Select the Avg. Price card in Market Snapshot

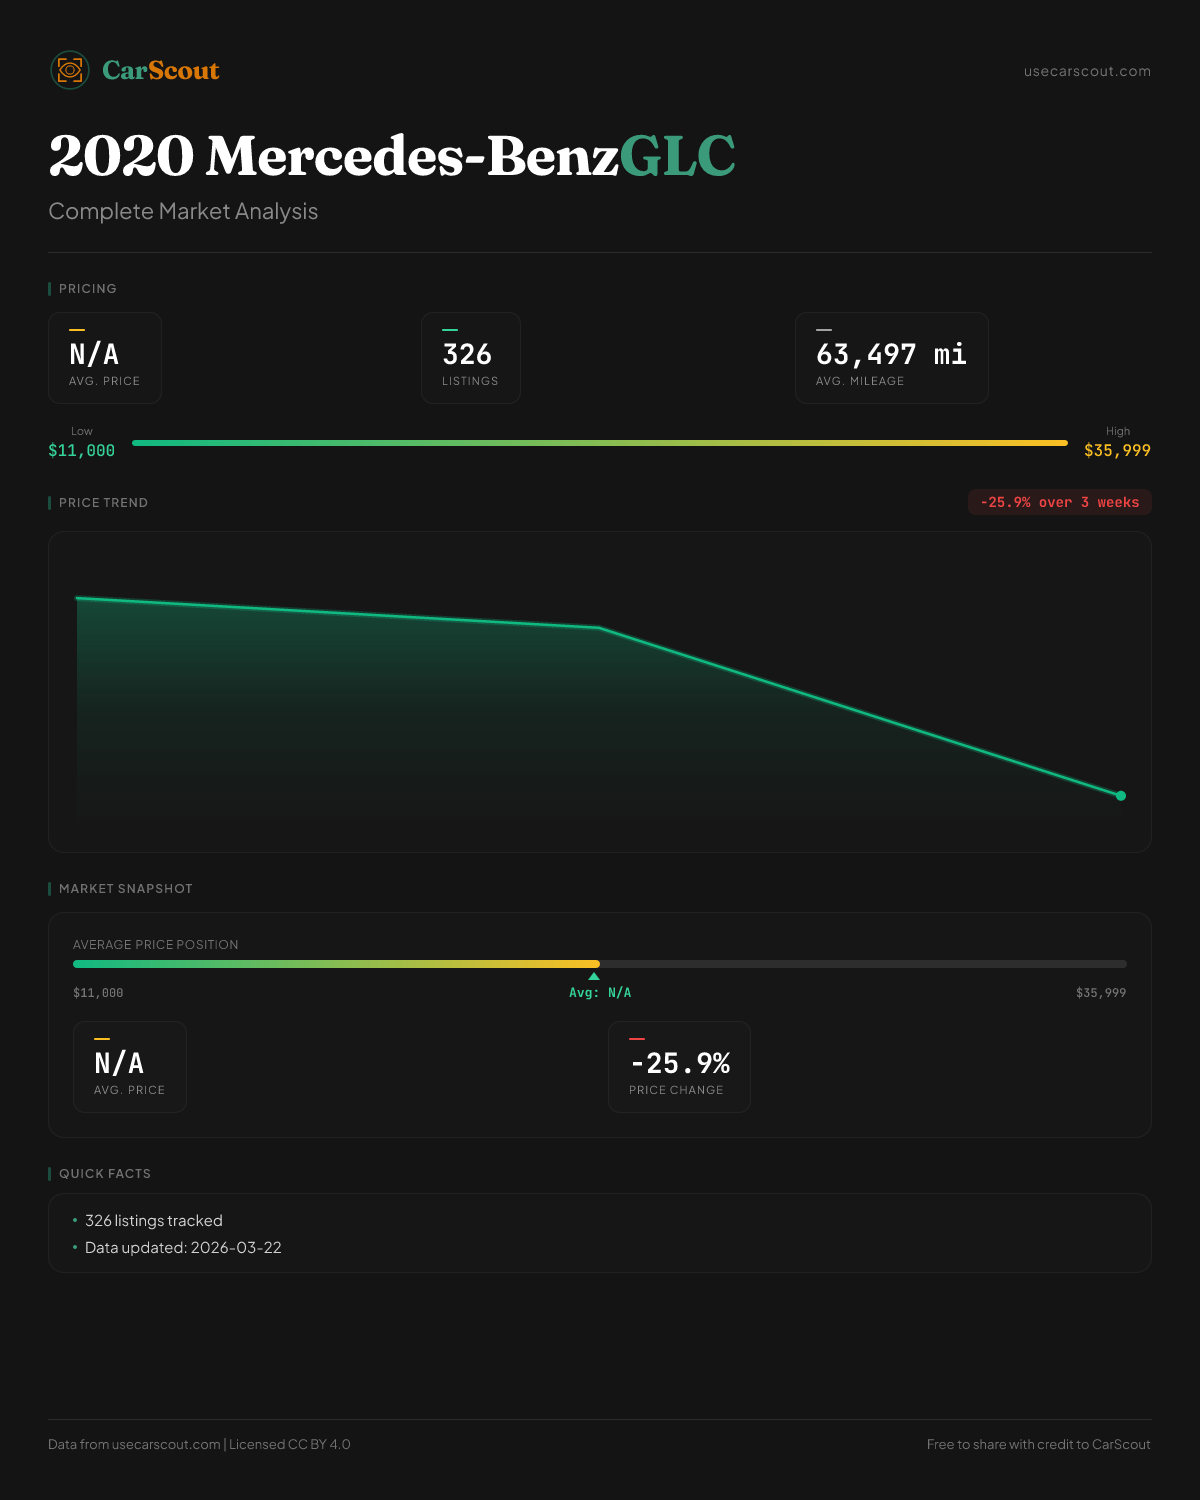pos(130,1067)
